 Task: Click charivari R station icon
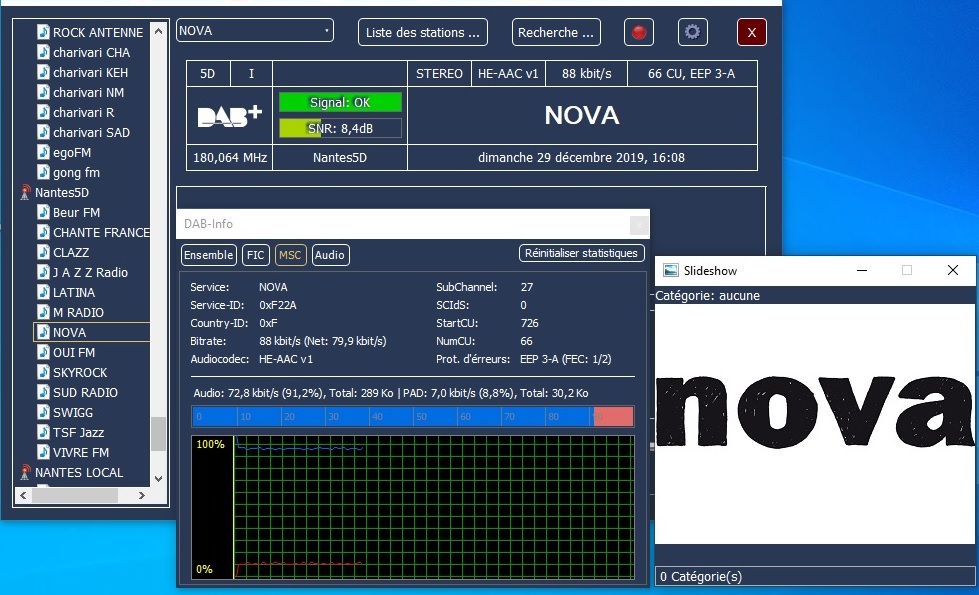pos(43,112)
